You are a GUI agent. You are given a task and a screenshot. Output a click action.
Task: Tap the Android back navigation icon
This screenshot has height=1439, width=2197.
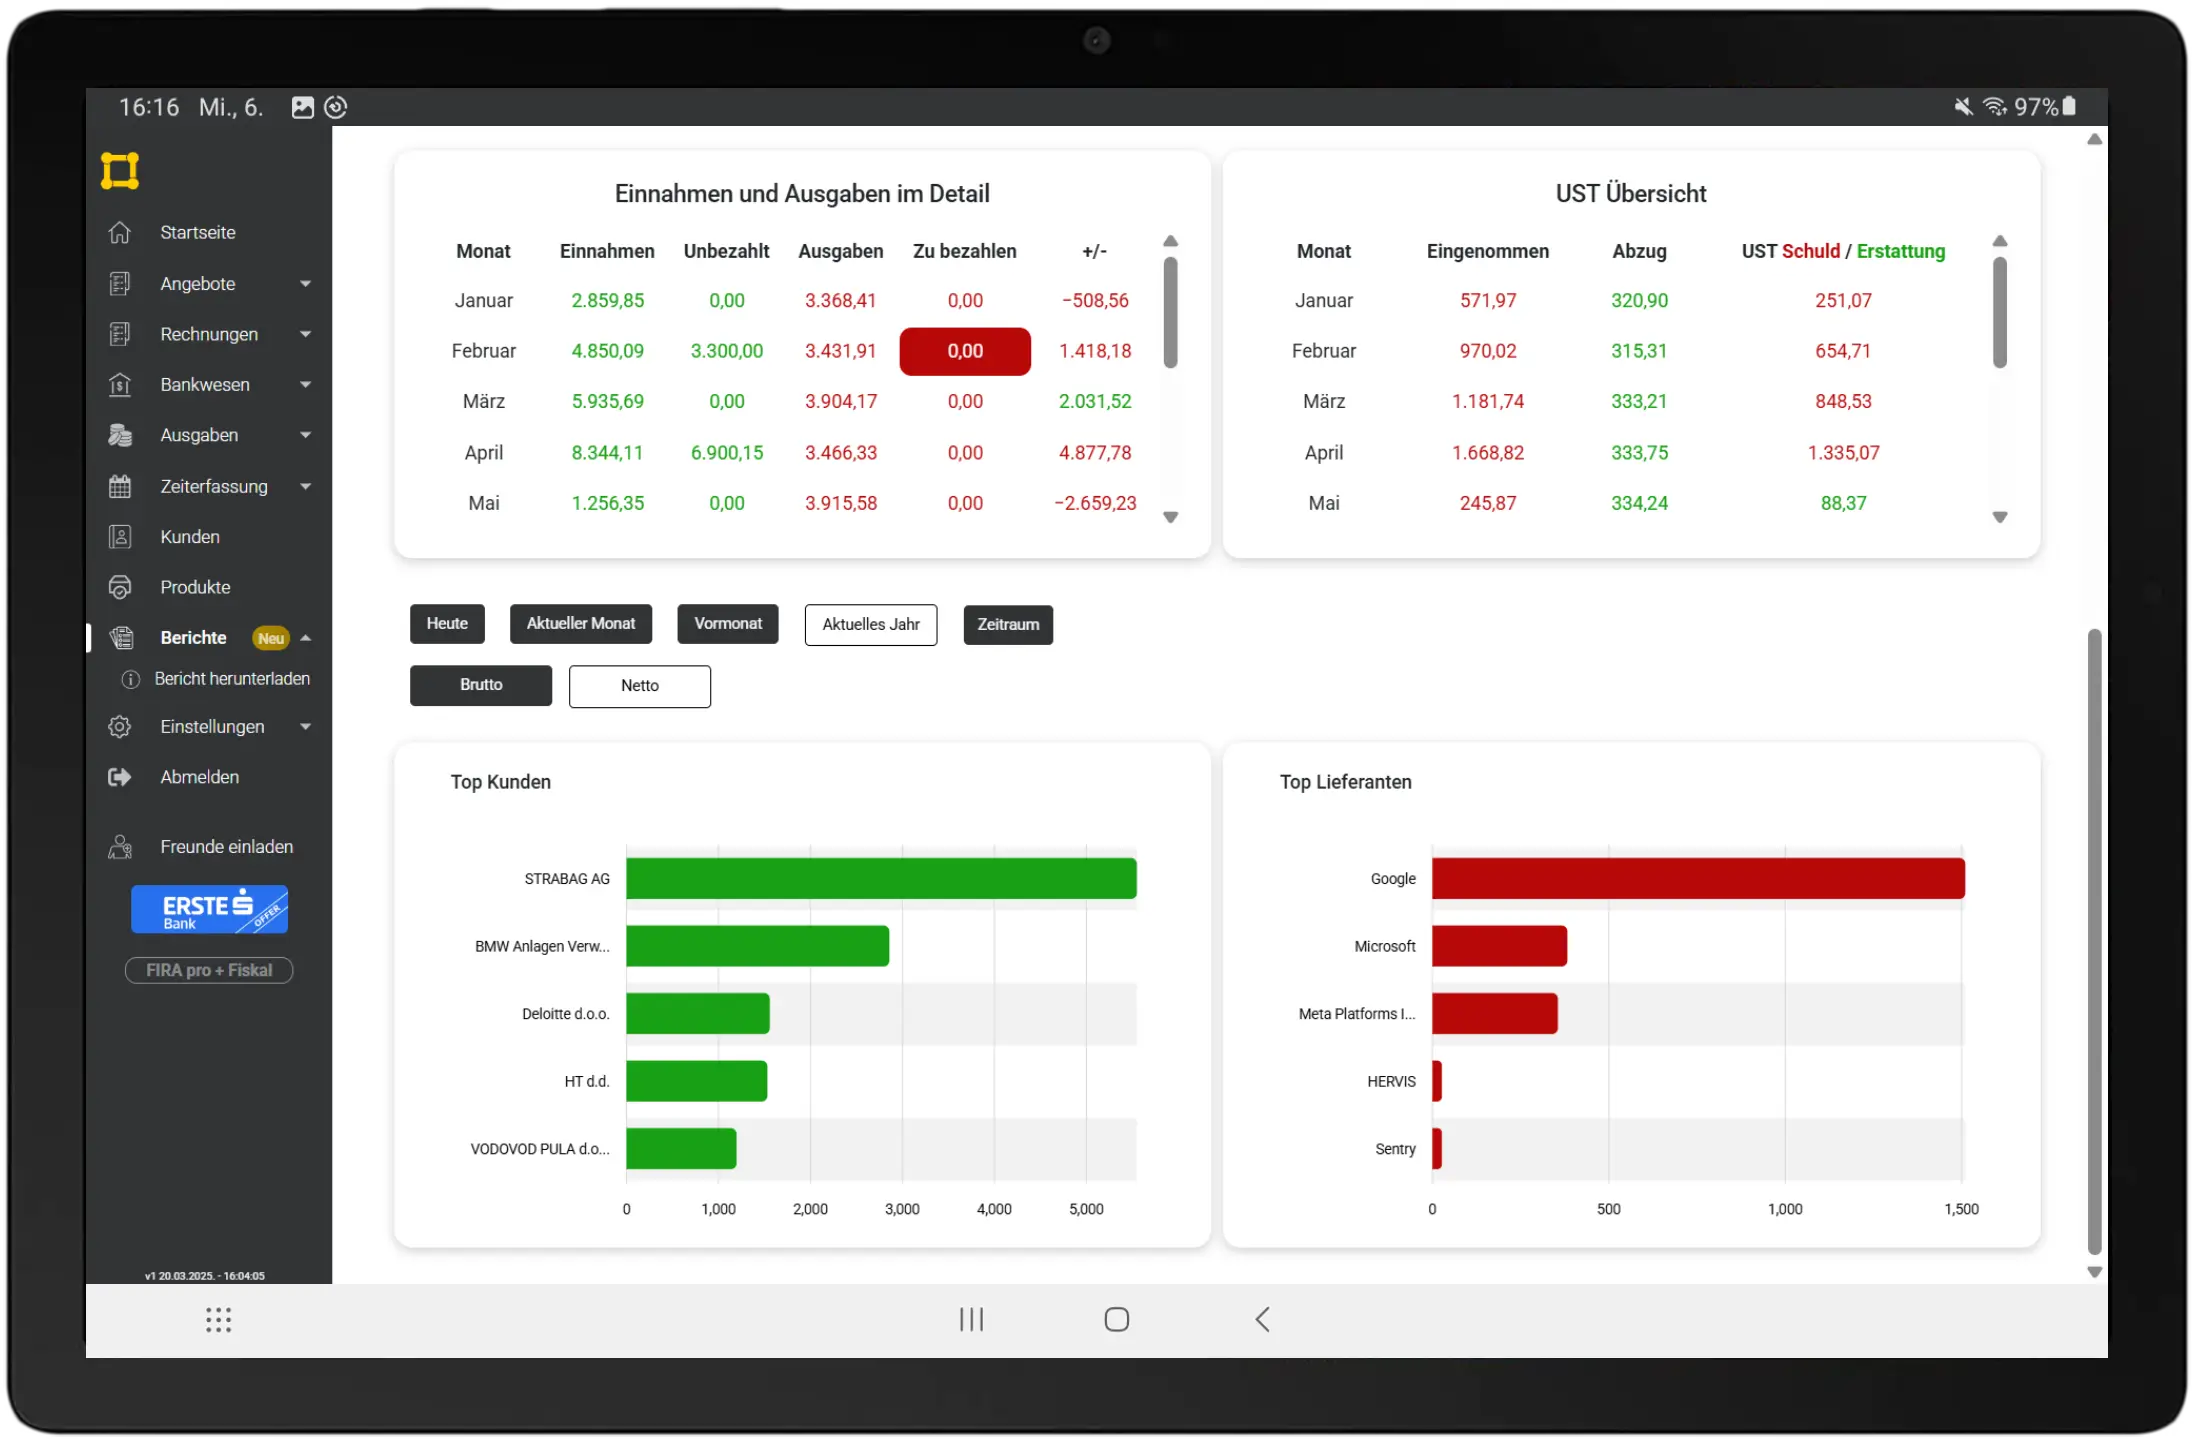(1263, 1319)
